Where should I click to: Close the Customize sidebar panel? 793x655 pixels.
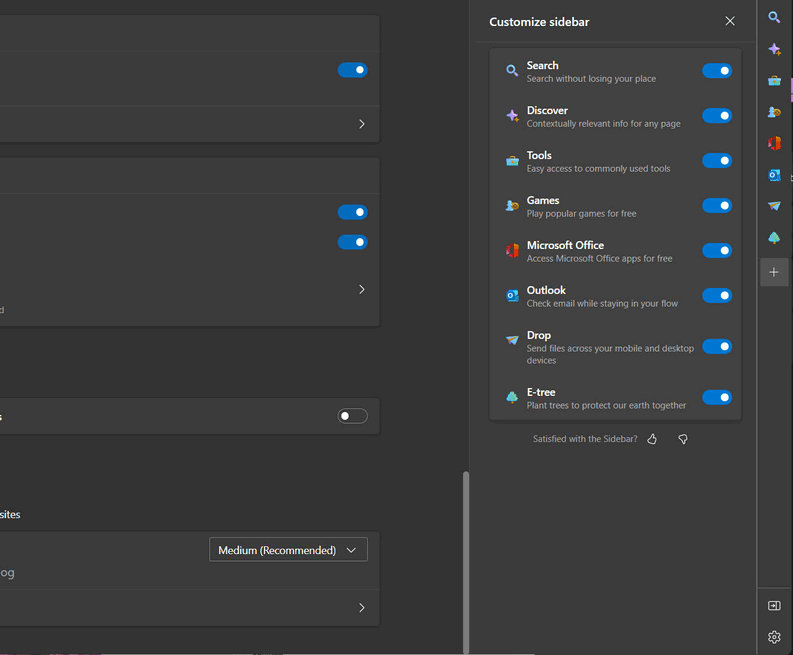coord(730,21)
